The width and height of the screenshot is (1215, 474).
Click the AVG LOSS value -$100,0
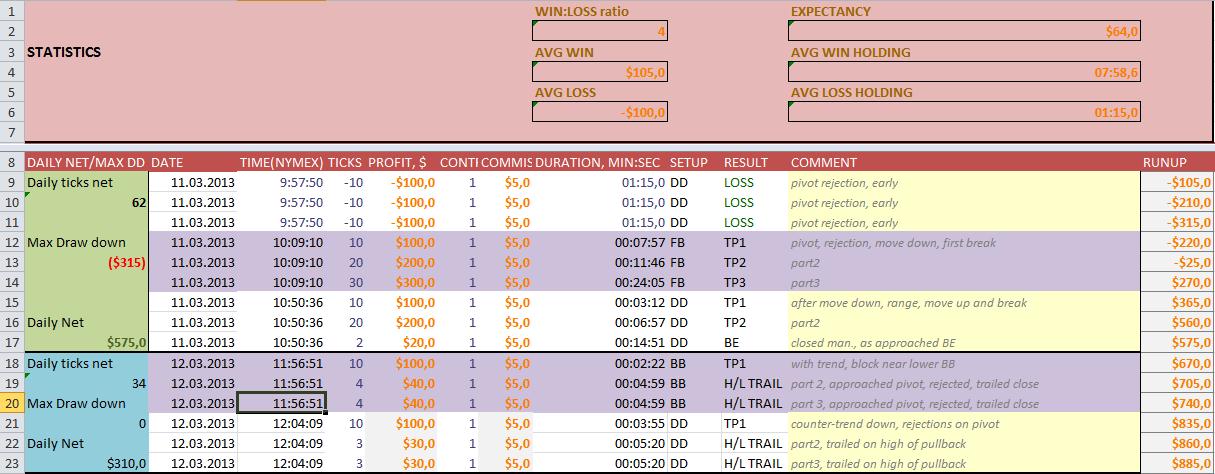click(x=600, y=112)
